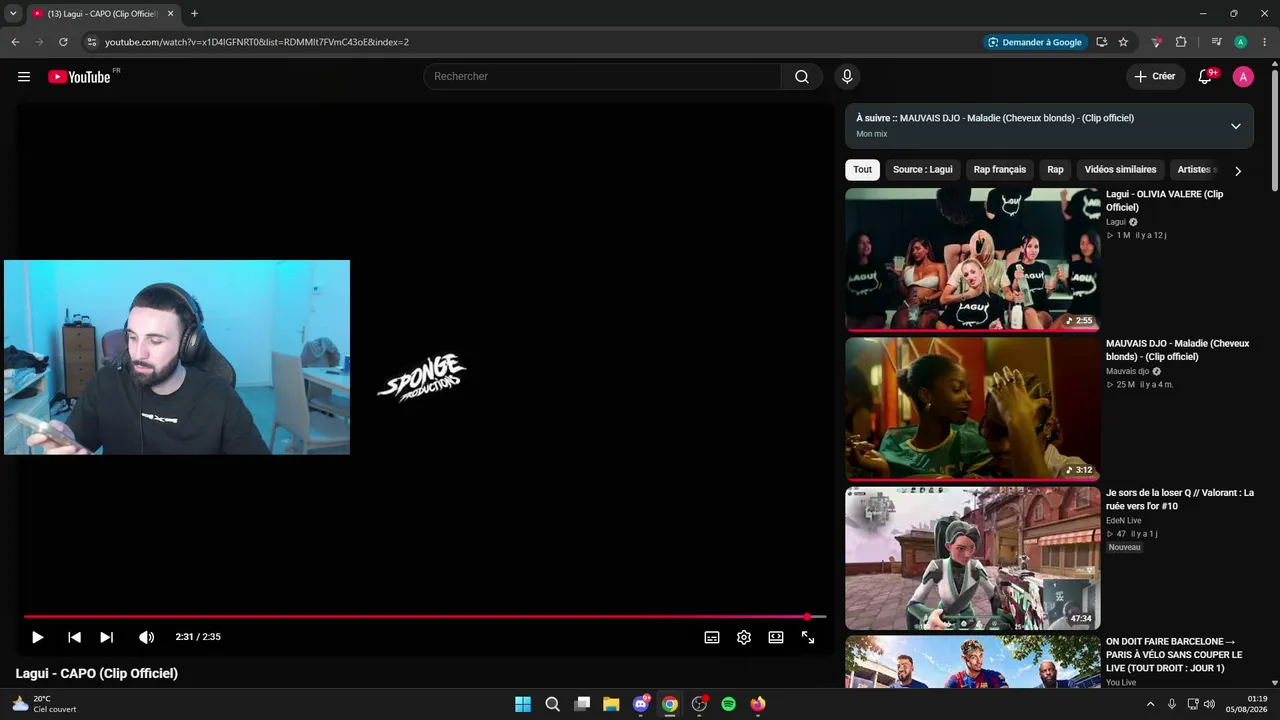Show hidden system tray icons chevron

tap(1150, 704)
